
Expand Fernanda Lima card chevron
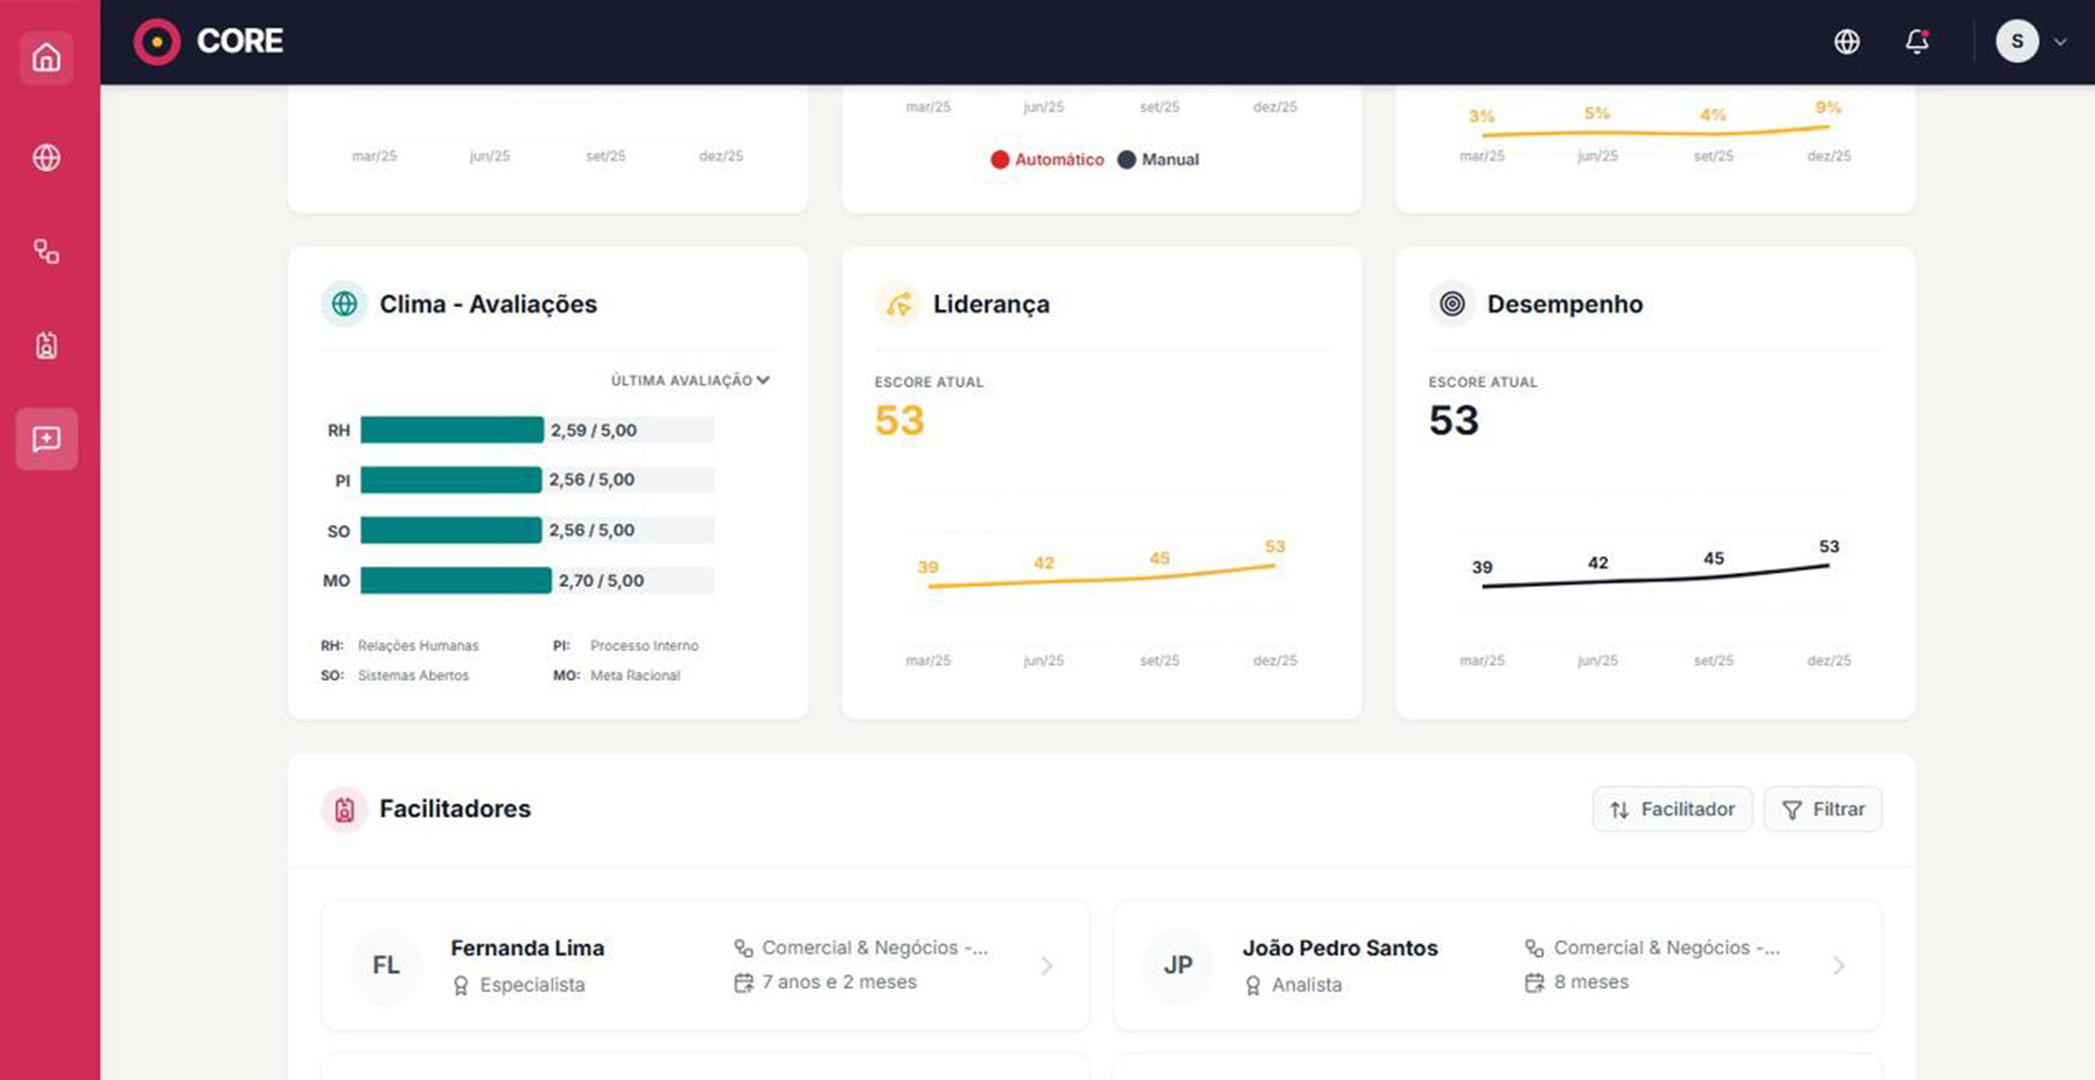pyautogui.click(x=1046, y=966)
